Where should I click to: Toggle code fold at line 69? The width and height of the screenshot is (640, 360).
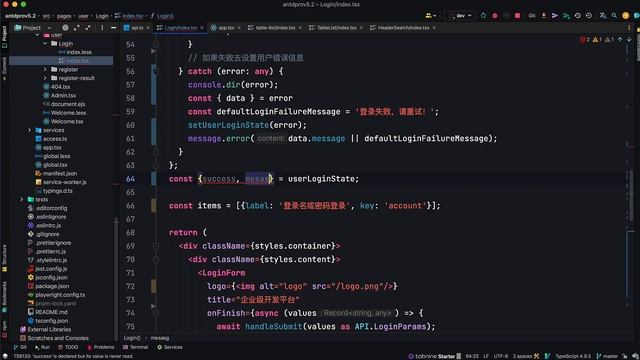(156, 246)
